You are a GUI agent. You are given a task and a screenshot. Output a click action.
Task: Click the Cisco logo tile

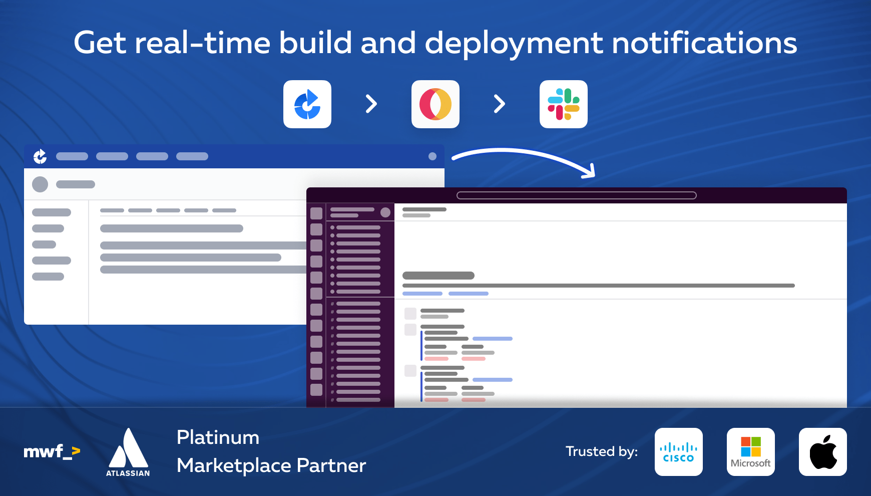click(x=678, y=452)
